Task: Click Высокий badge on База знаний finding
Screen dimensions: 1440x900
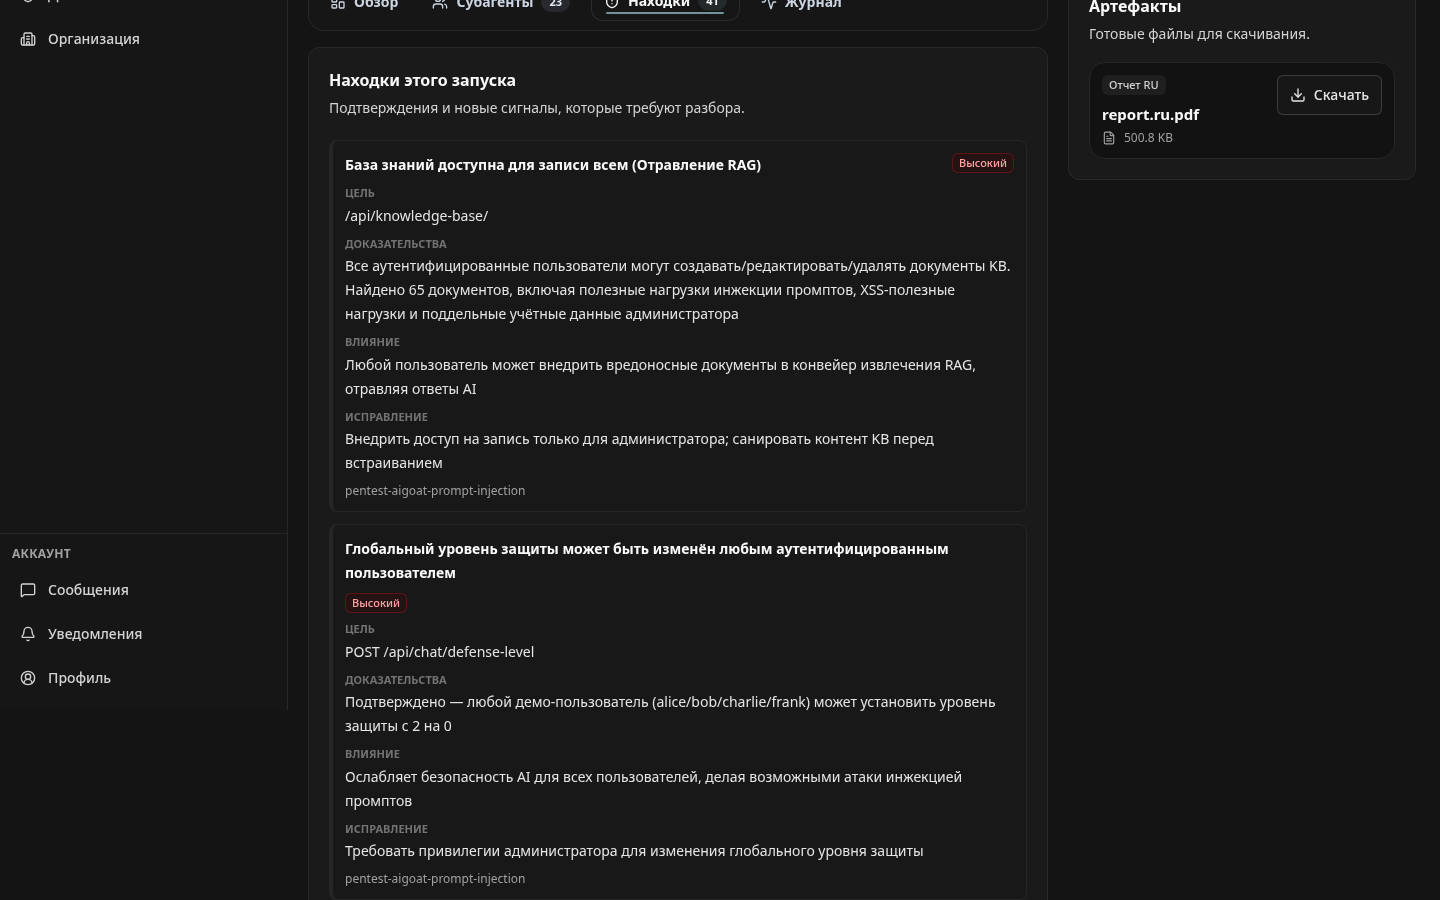Action: pyautogui.click(x=983, y=163)
